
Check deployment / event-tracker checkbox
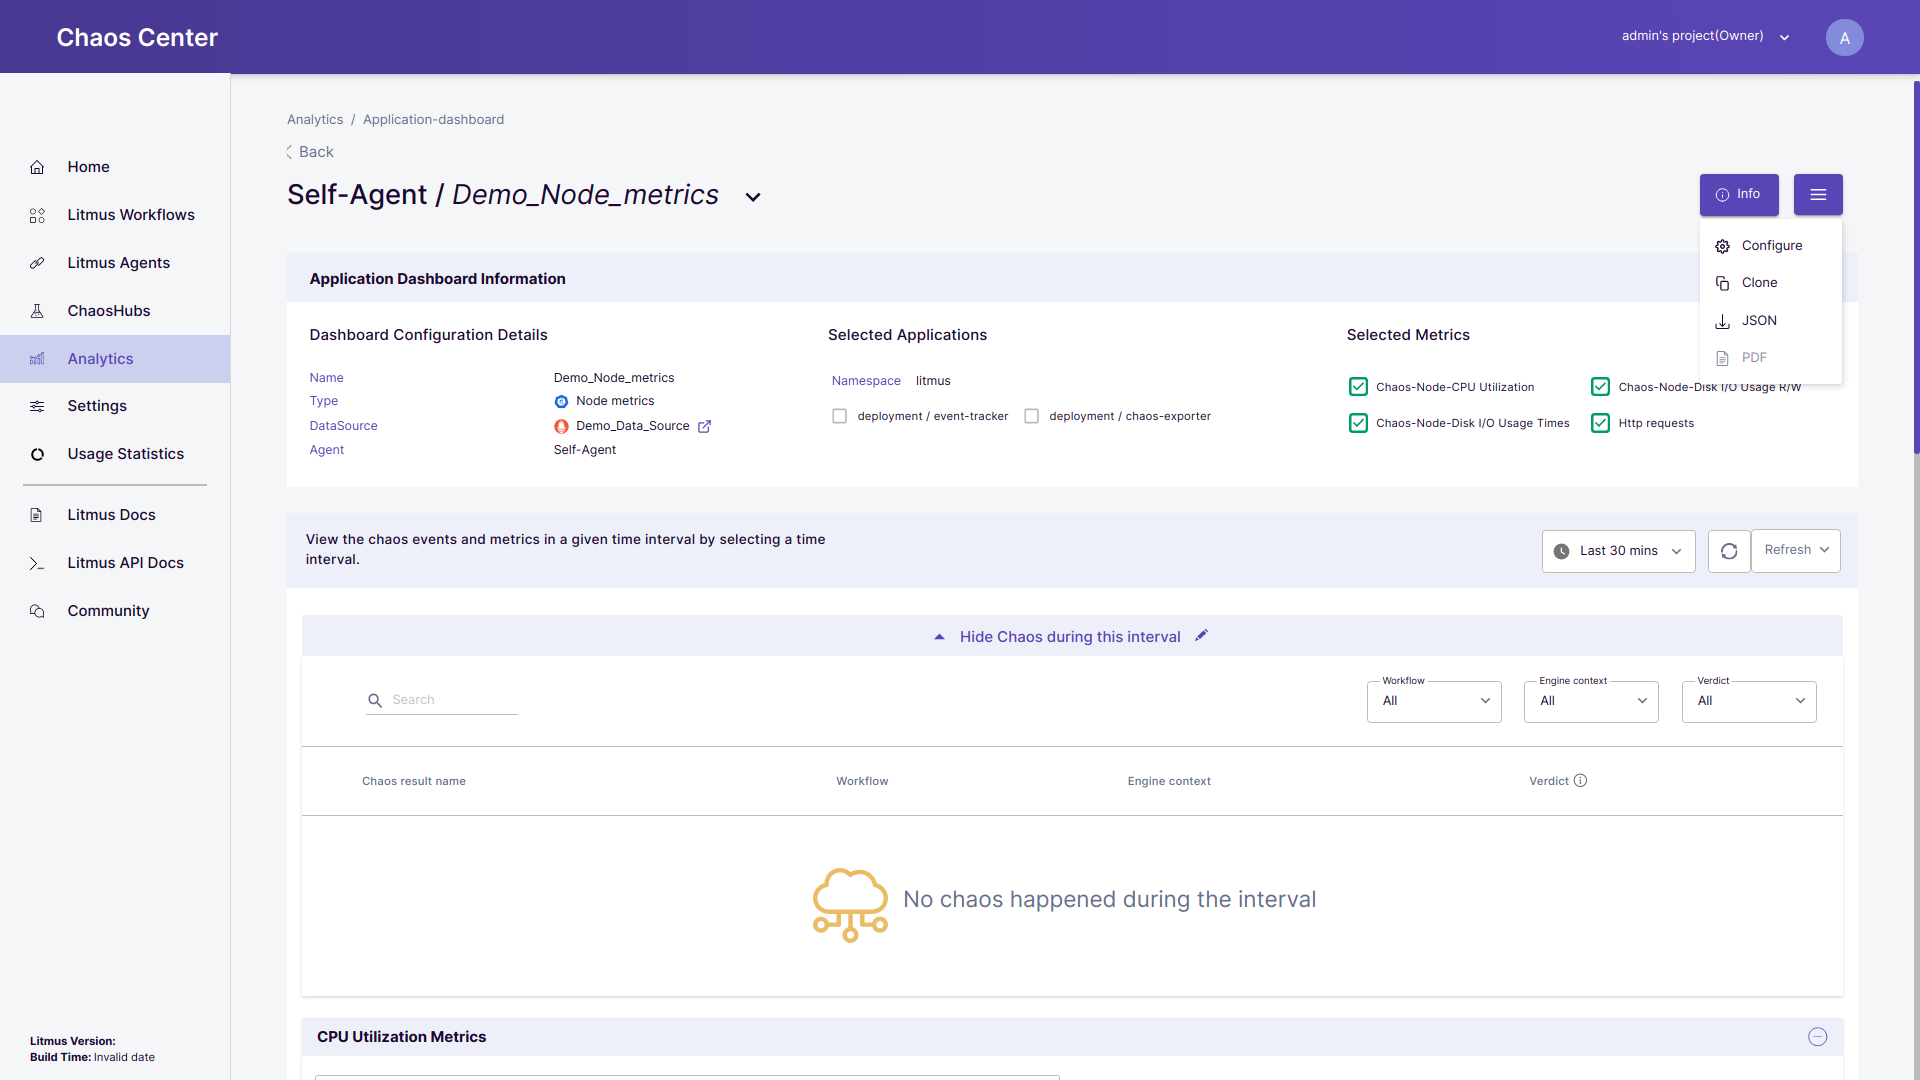click(839, 416)
